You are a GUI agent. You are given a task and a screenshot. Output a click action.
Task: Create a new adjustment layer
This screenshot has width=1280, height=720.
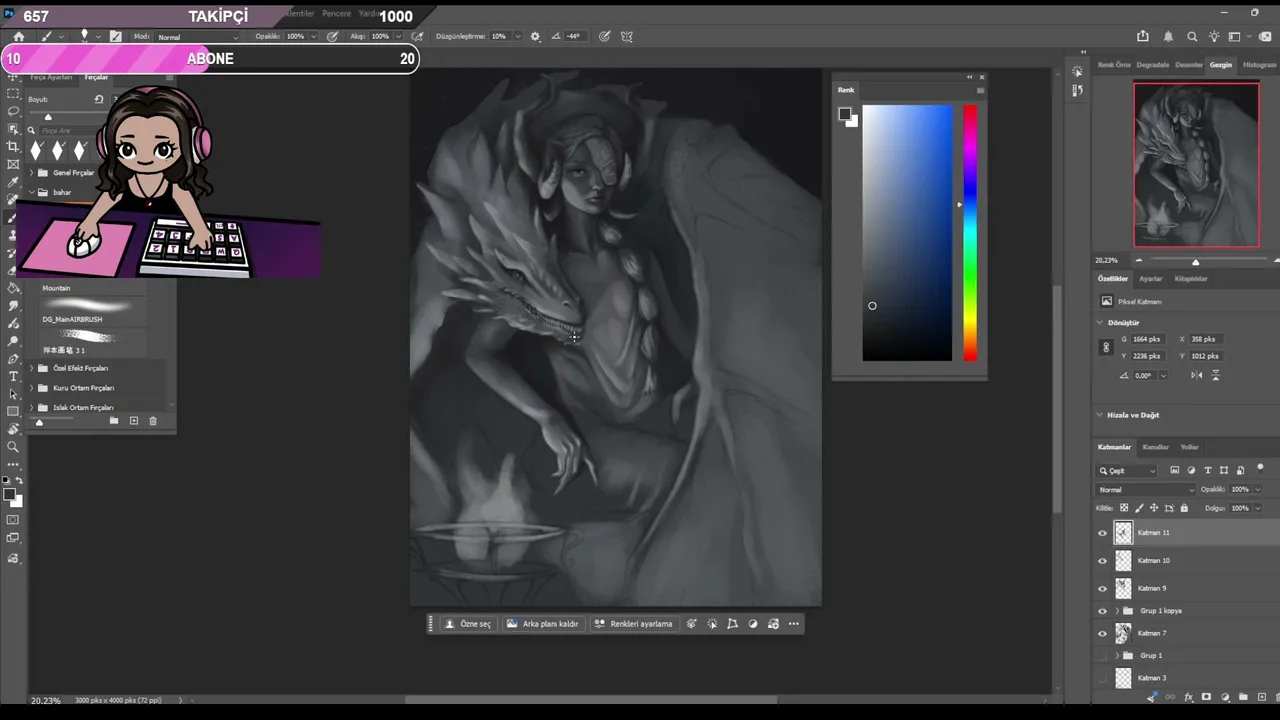click(1225, 697)
